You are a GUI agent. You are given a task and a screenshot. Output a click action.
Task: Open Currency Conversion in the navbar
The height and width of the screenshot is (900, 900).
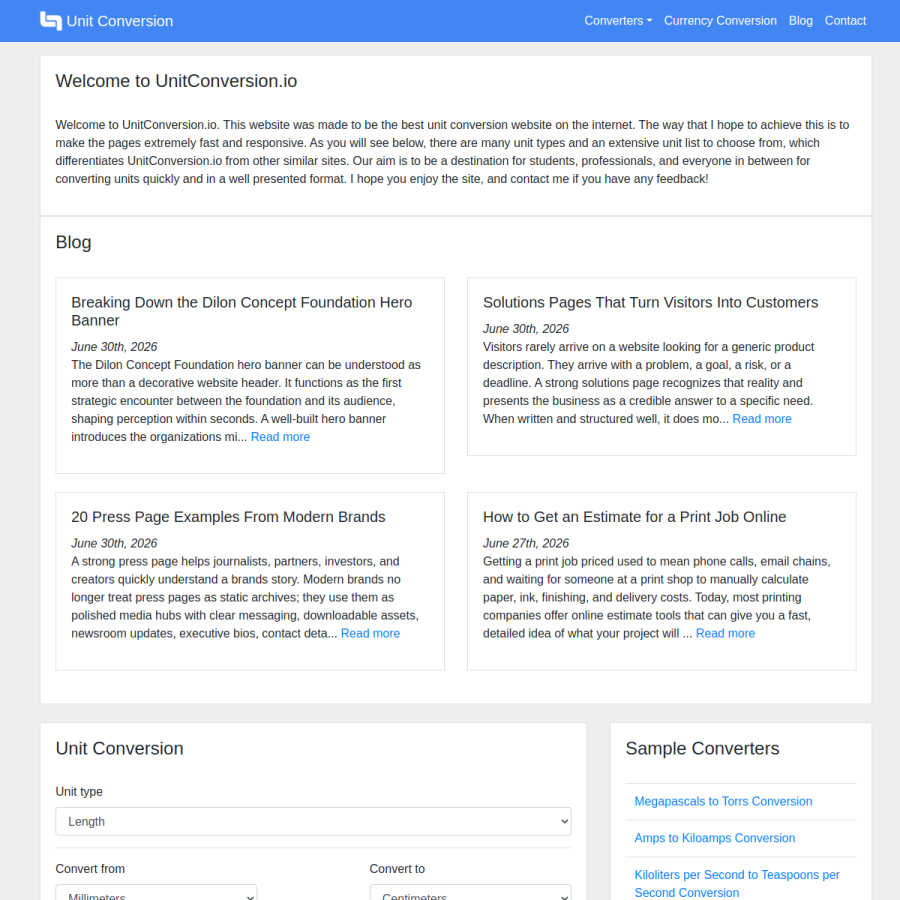720,21
